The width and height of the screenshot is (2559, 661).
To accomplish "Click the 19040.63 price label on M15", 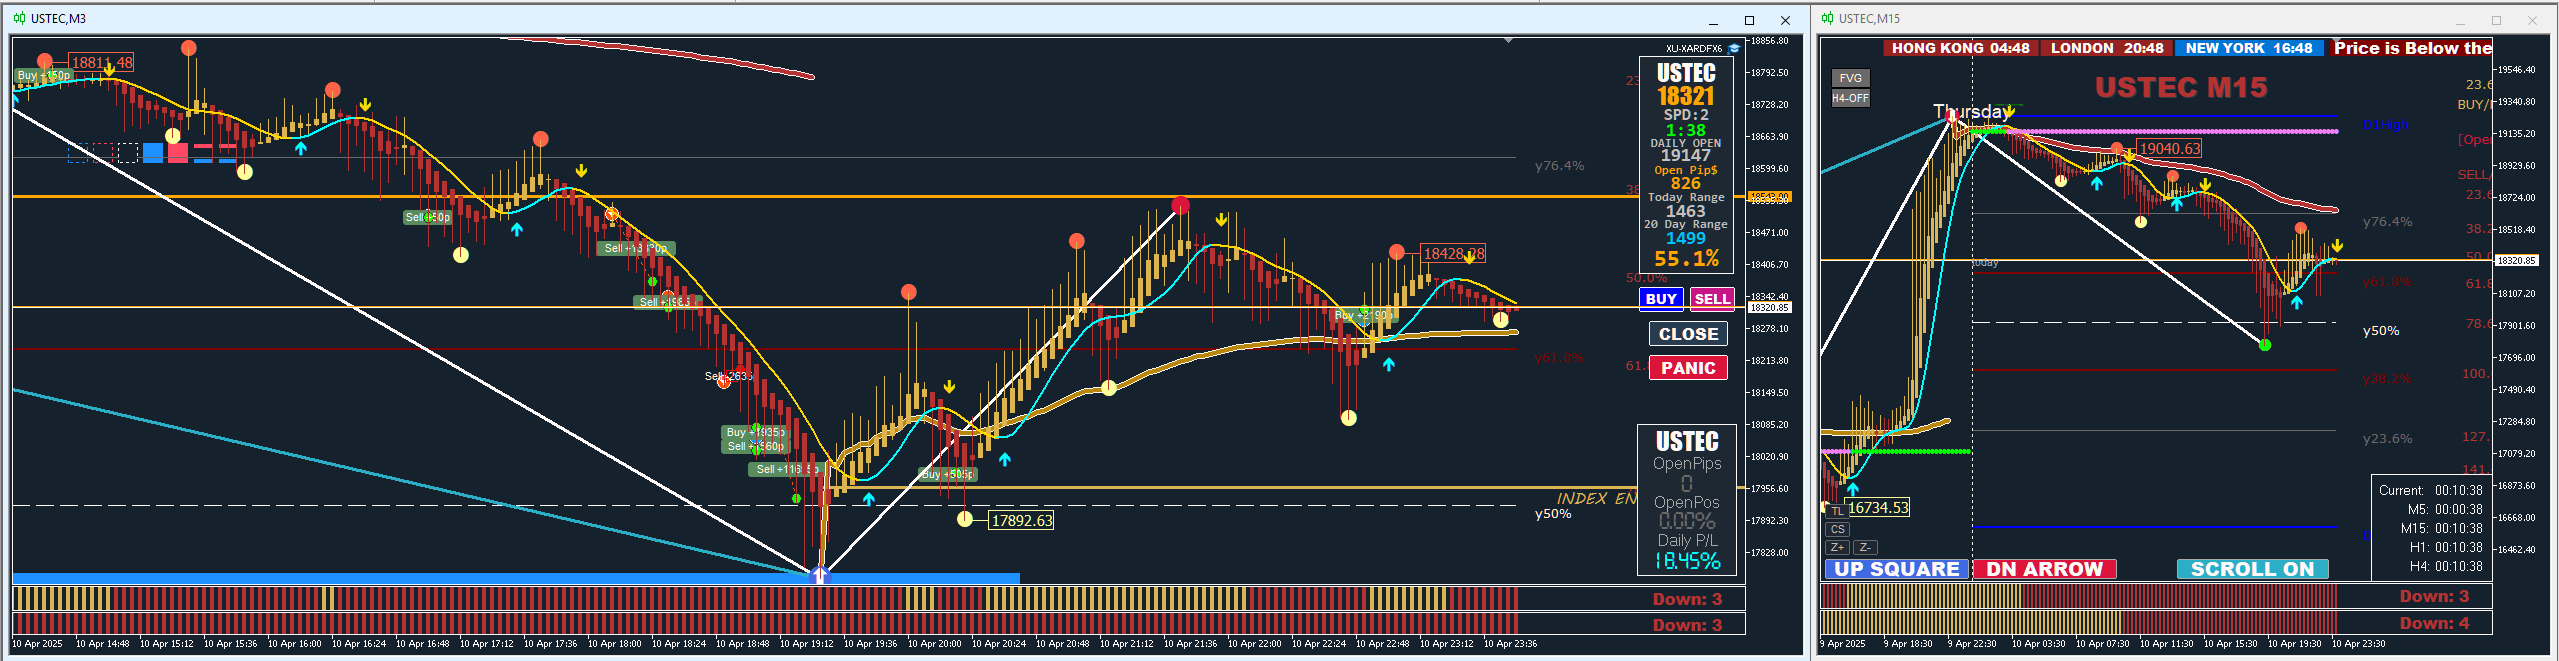I will pos(2169,148).
